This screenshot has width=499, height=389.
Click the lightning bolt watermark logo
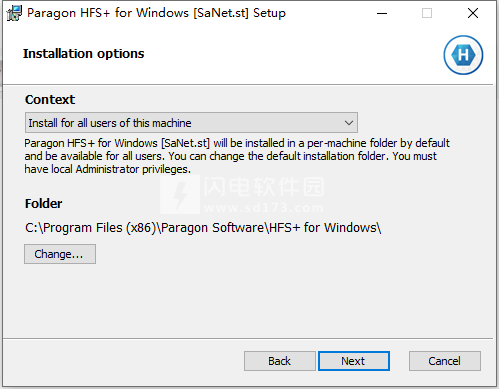click(x=180, y=194)
